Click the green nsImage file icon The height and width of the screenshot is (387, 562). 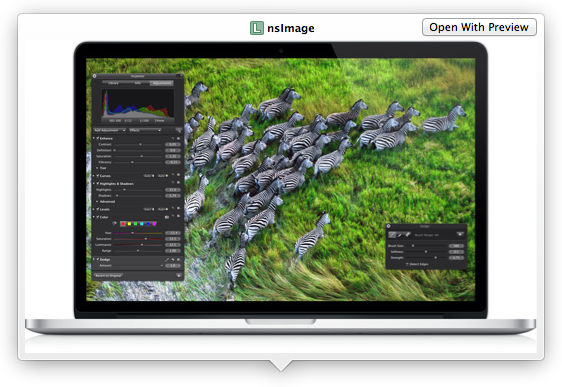point(257,28)
